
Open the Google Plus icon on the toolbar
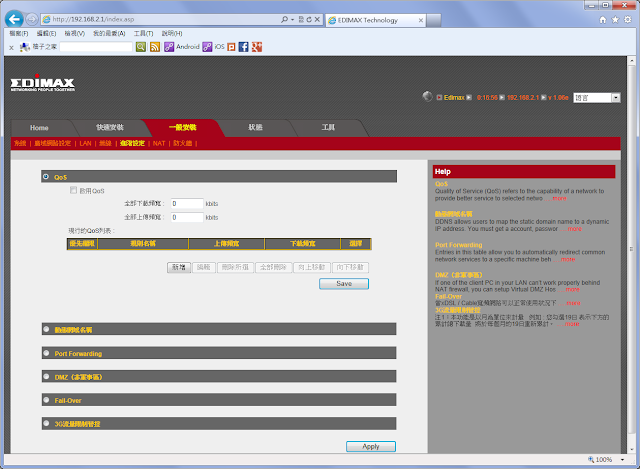coord(257,47)
